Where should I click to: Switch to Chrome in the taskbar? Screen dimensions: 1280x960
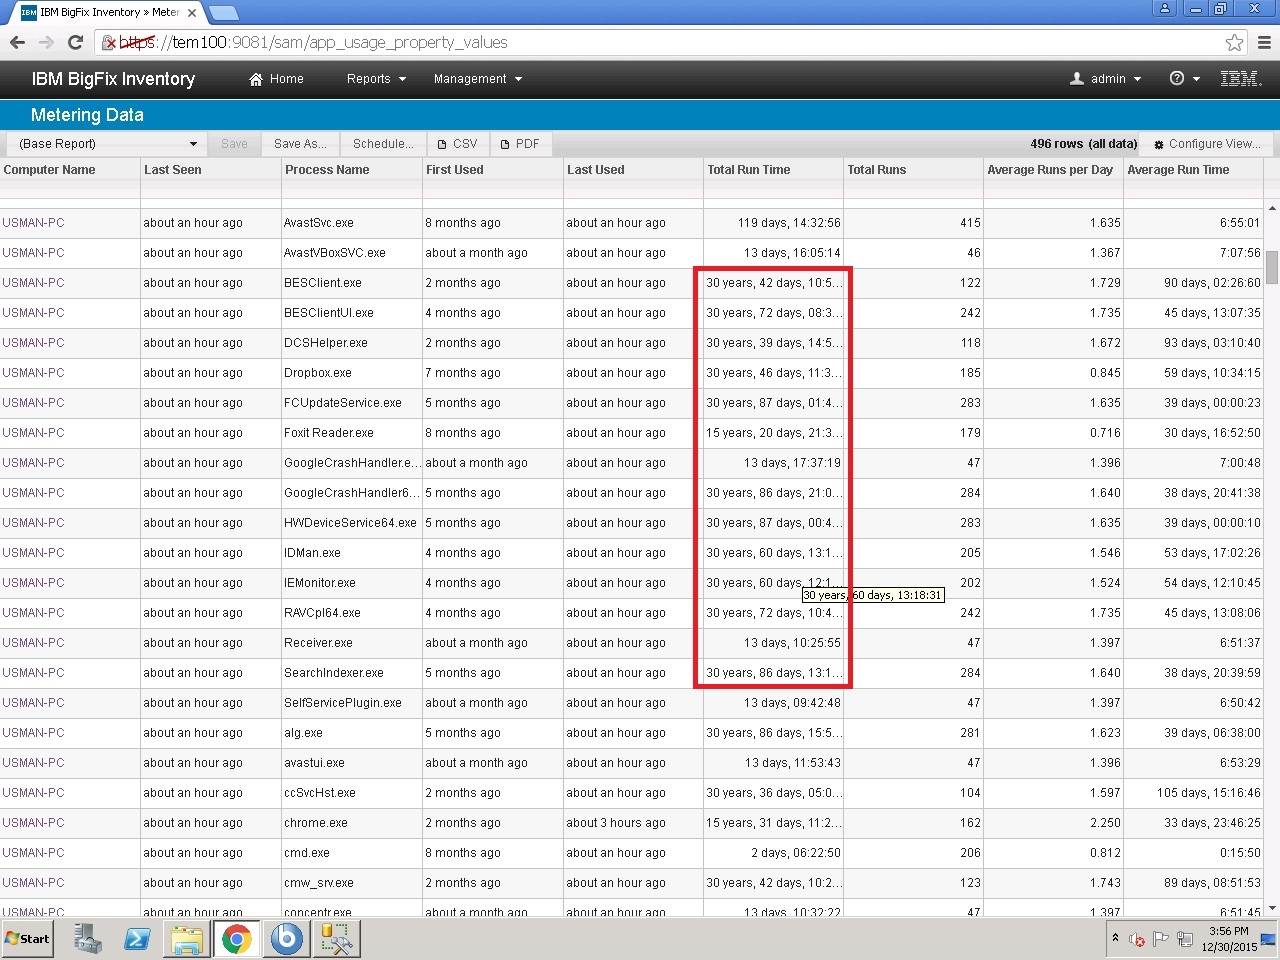236,939
